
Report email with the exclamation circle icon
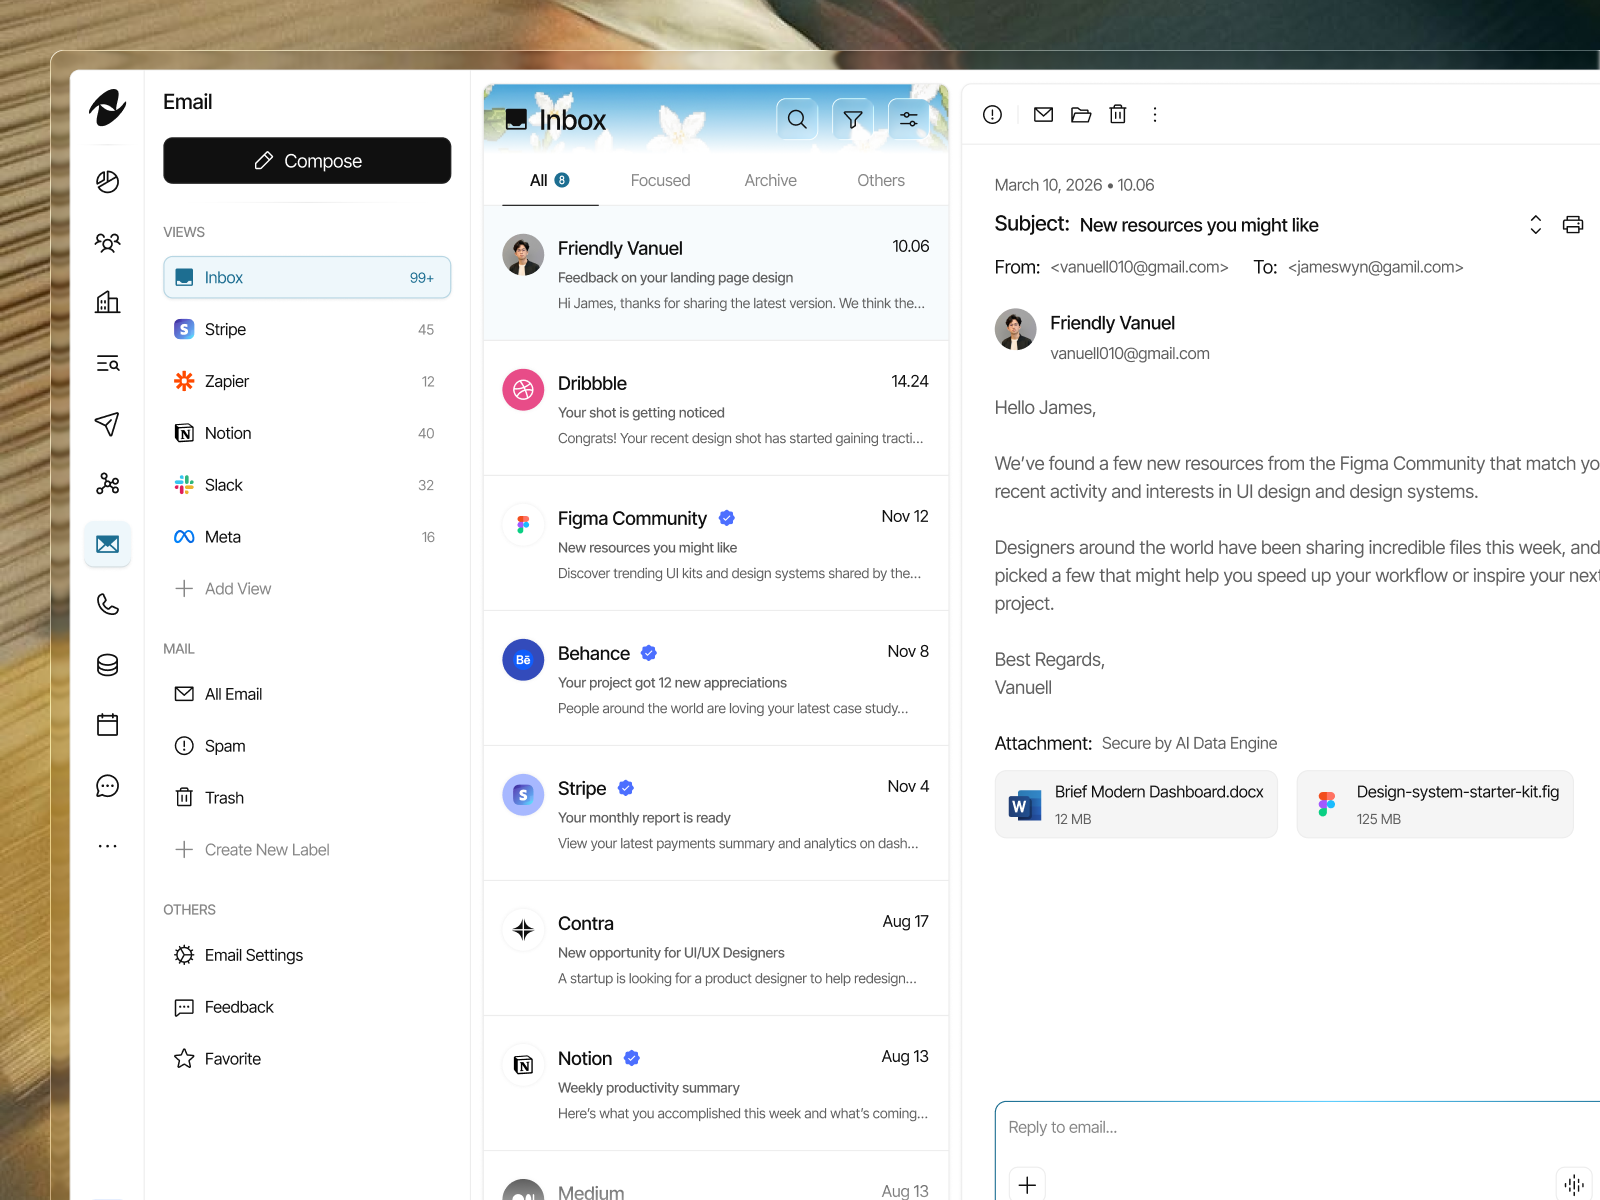[992, 114]
